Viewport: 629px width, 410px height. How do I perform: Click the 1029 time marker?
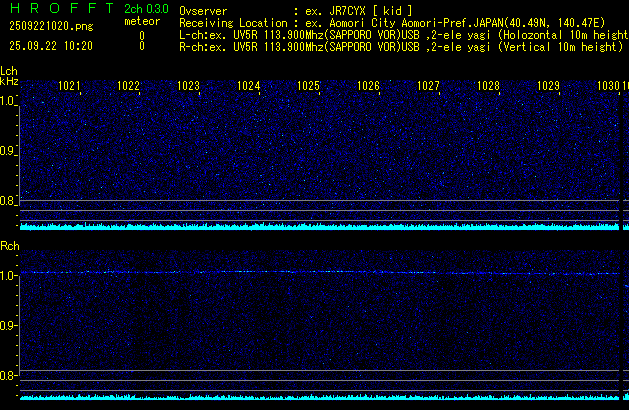tap(548, 87)
